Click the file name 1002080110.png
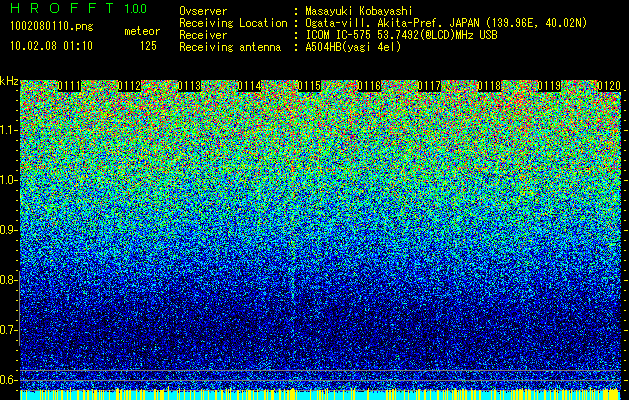This screenshot has width=629, height=400. pos(52,27)
